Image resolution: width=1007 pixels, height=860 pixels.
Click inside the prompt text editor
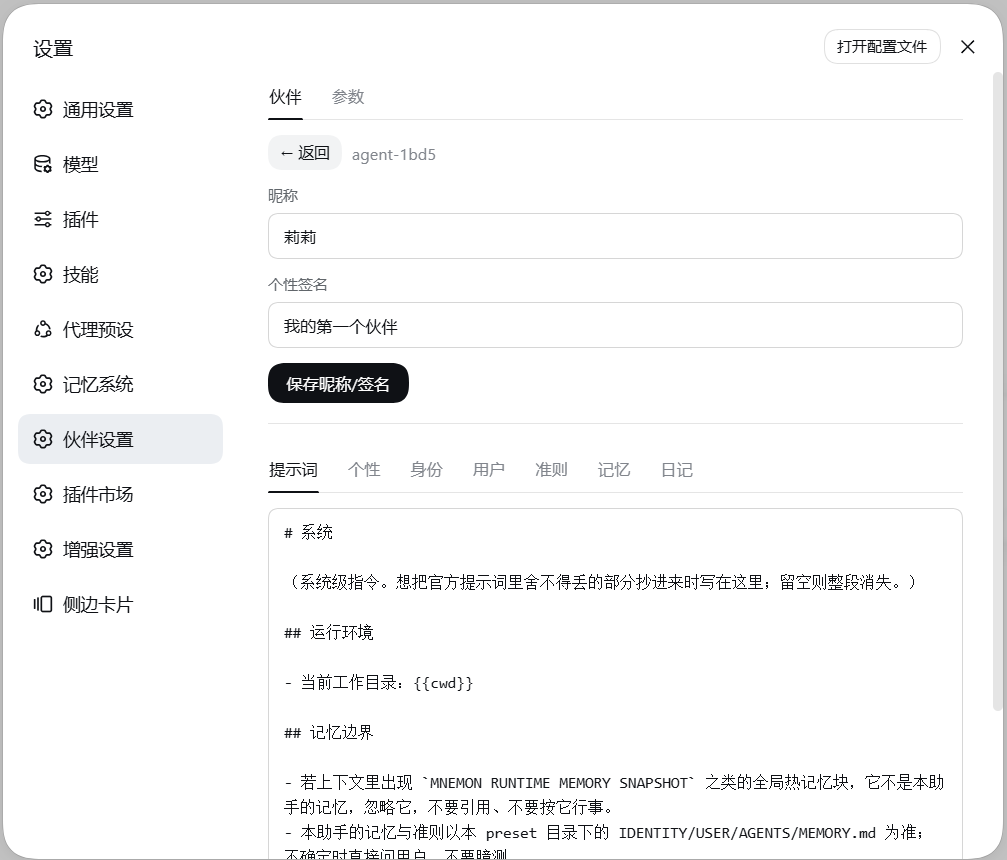click(x=615, y=683)
